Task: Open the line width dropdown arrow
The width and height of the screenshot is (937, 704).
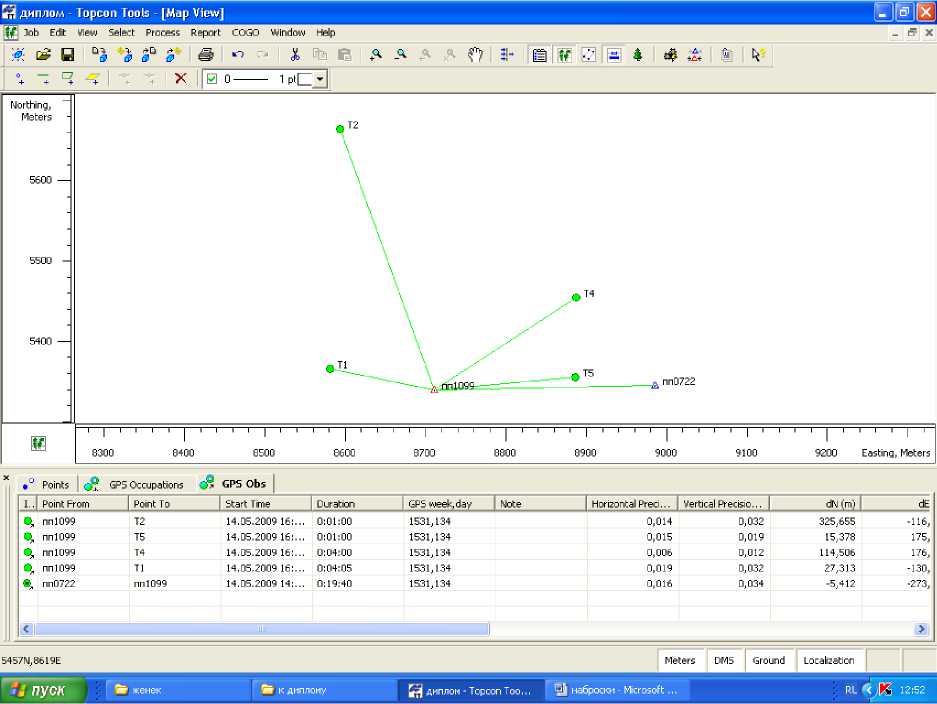Action: [320, 79]
